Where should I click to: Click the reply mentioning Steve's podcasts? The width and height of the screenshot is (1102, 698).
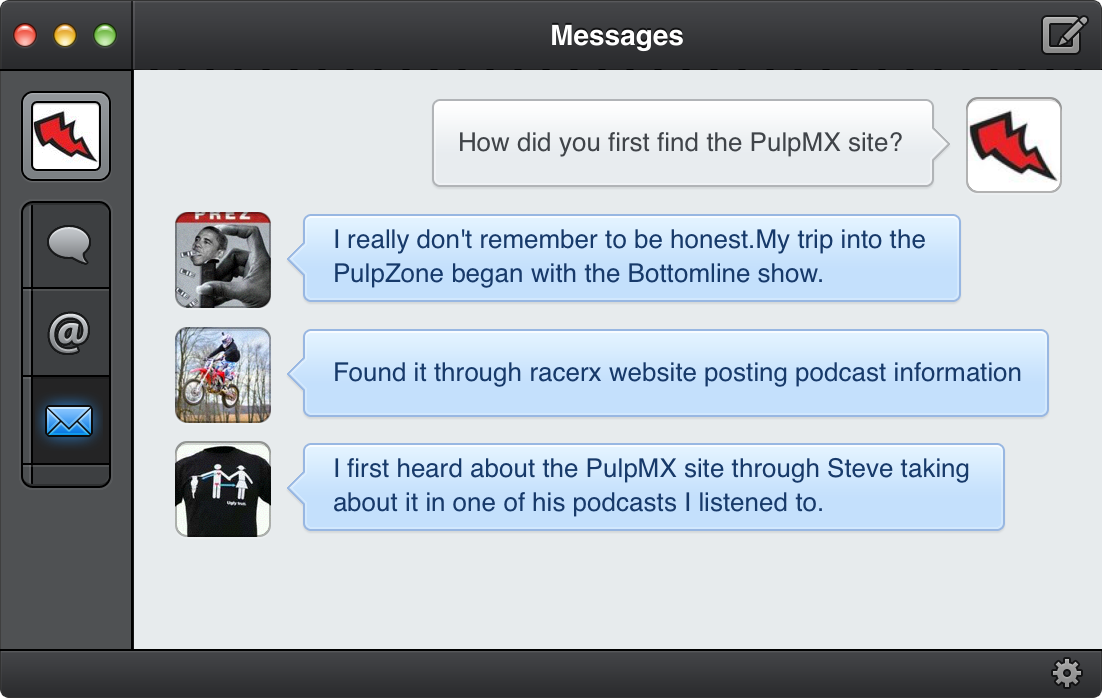click(652, 487)
